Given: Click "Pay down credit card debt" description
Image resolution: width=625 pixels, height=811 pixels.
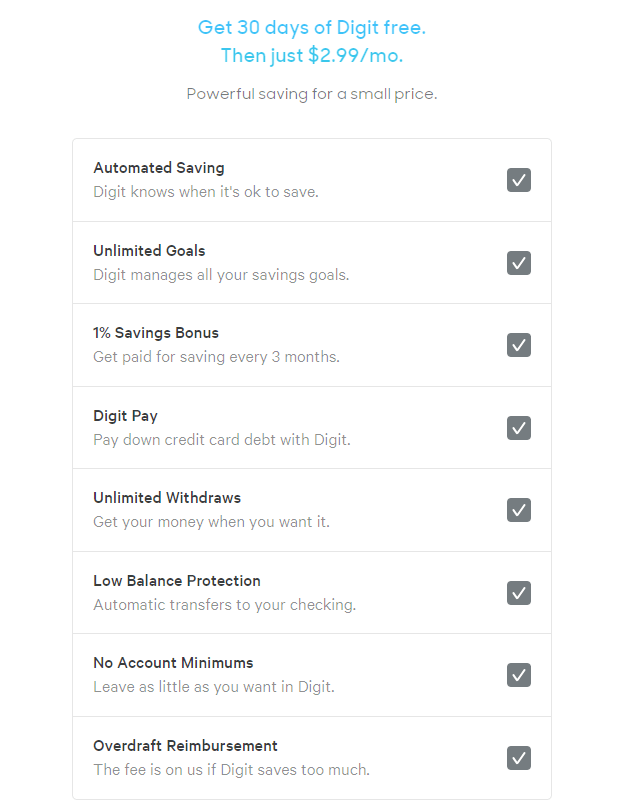Looking at the screenshot, I should [222, 440].
